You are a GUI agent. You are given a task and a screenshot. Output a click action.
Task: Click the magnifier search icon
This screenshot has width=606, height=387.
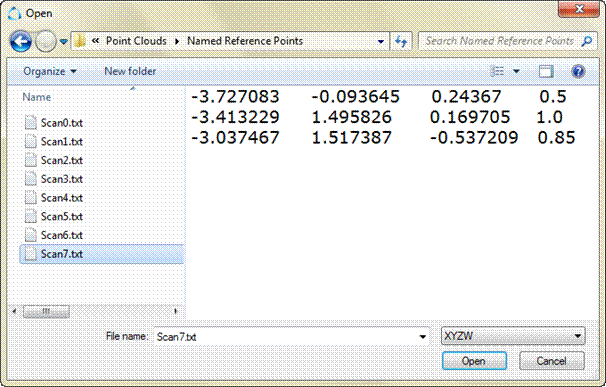[587, 41]
